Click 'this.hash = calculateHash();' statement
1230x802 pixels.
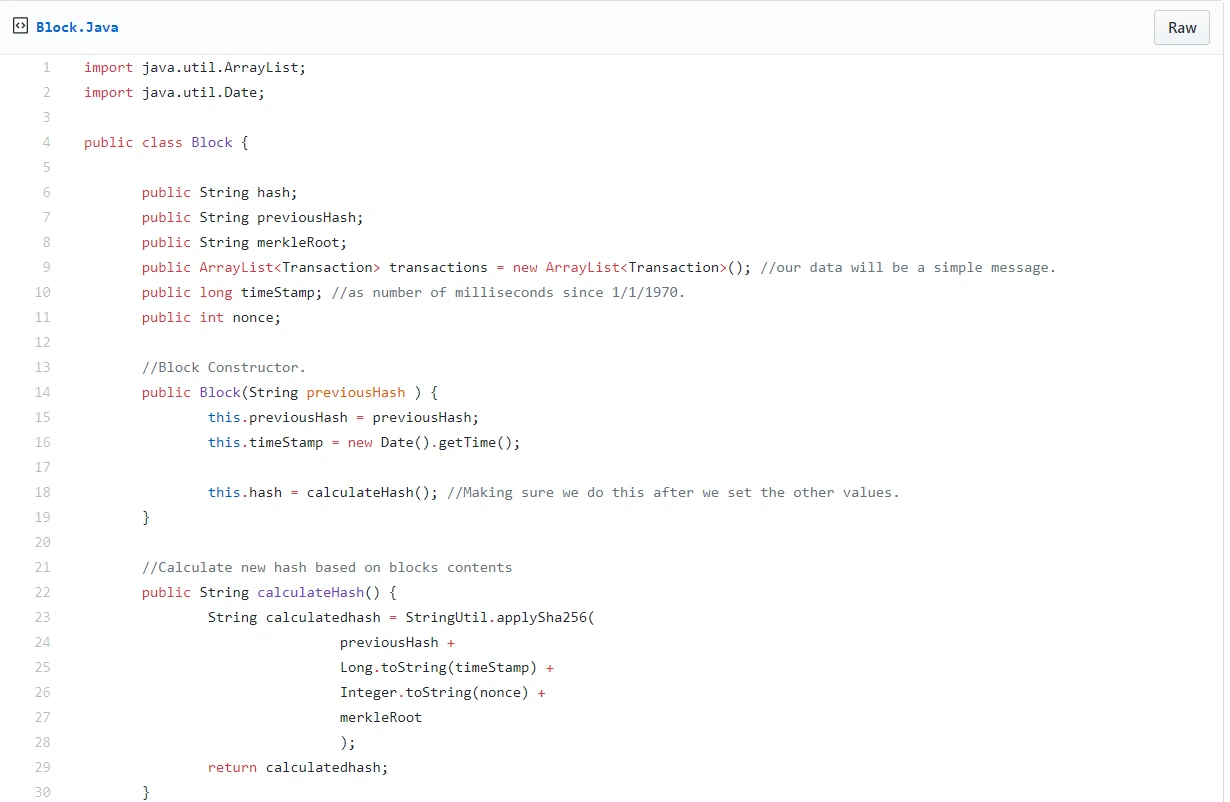323,493
